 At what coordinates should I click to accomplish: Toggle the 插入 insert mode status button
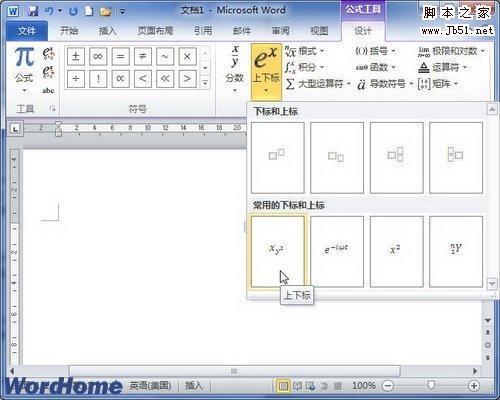click(x=194, y=386)
